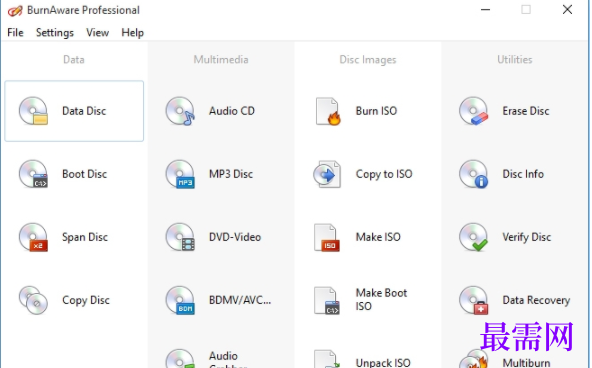Select the Unpack ISO label

tap(383, 363)
